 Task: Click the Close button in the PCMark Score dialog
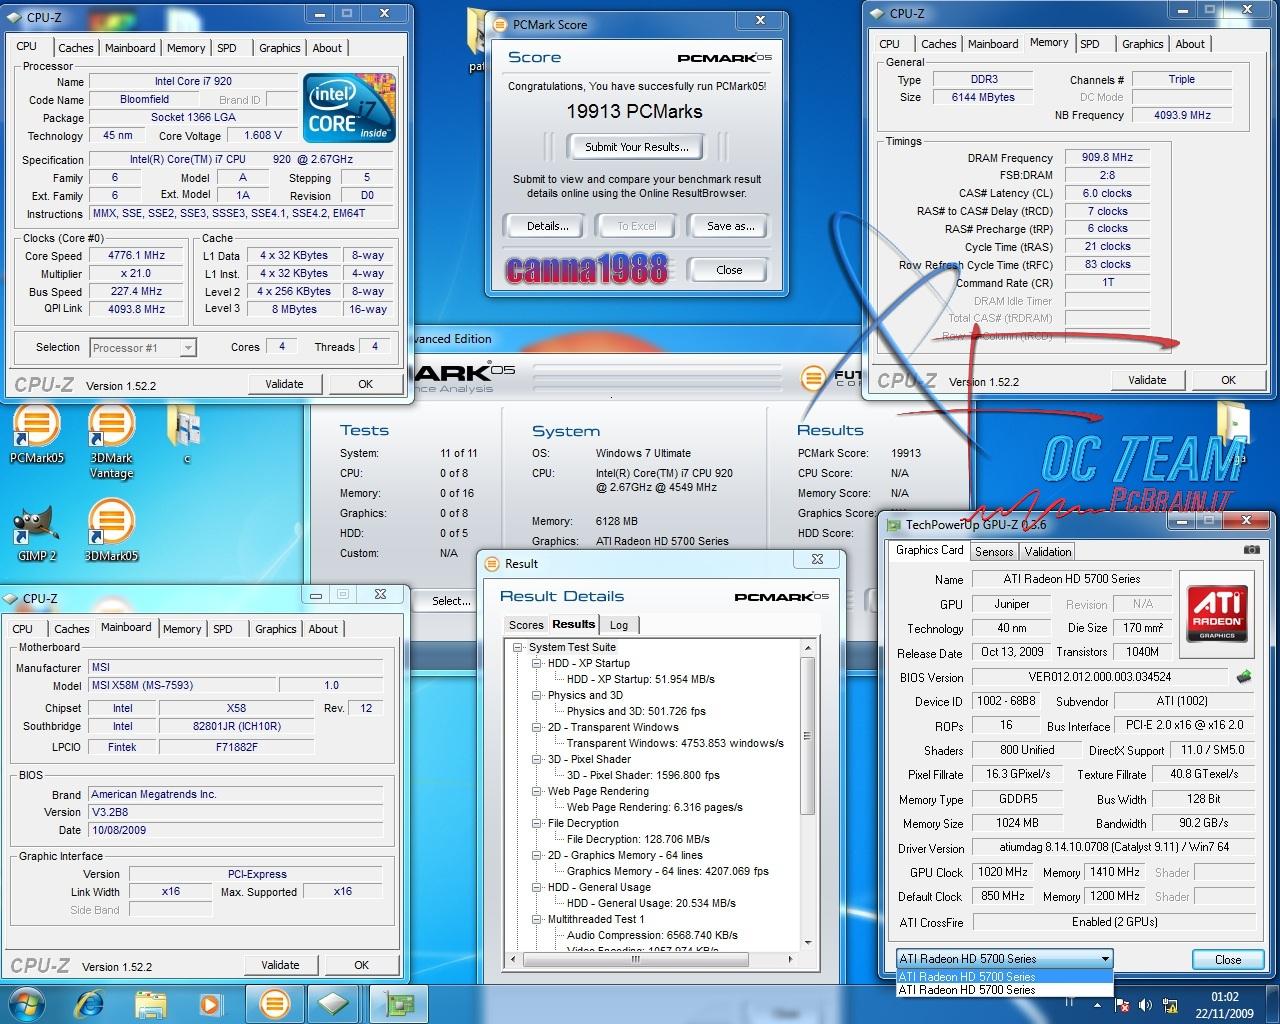coord(729,270)
